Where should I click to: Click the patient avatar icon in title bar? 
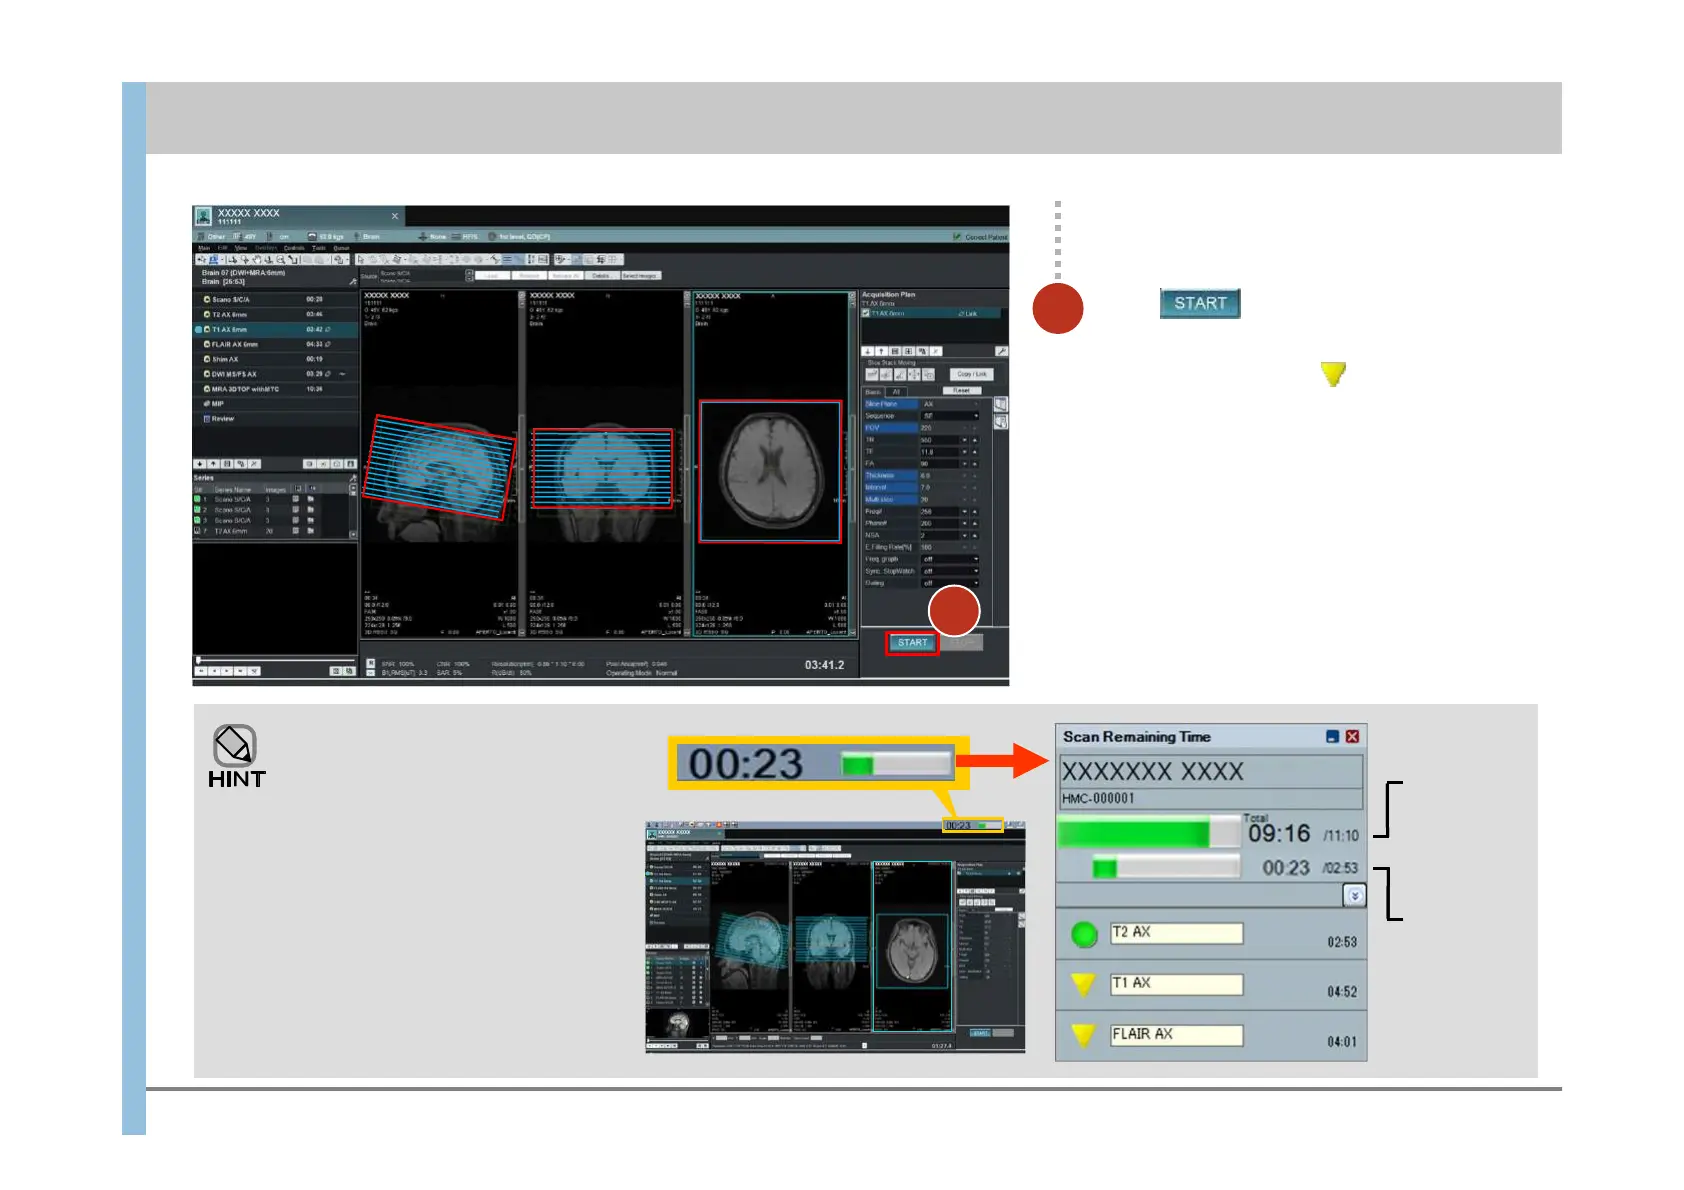pyautogui.click(x=203, y=216)
